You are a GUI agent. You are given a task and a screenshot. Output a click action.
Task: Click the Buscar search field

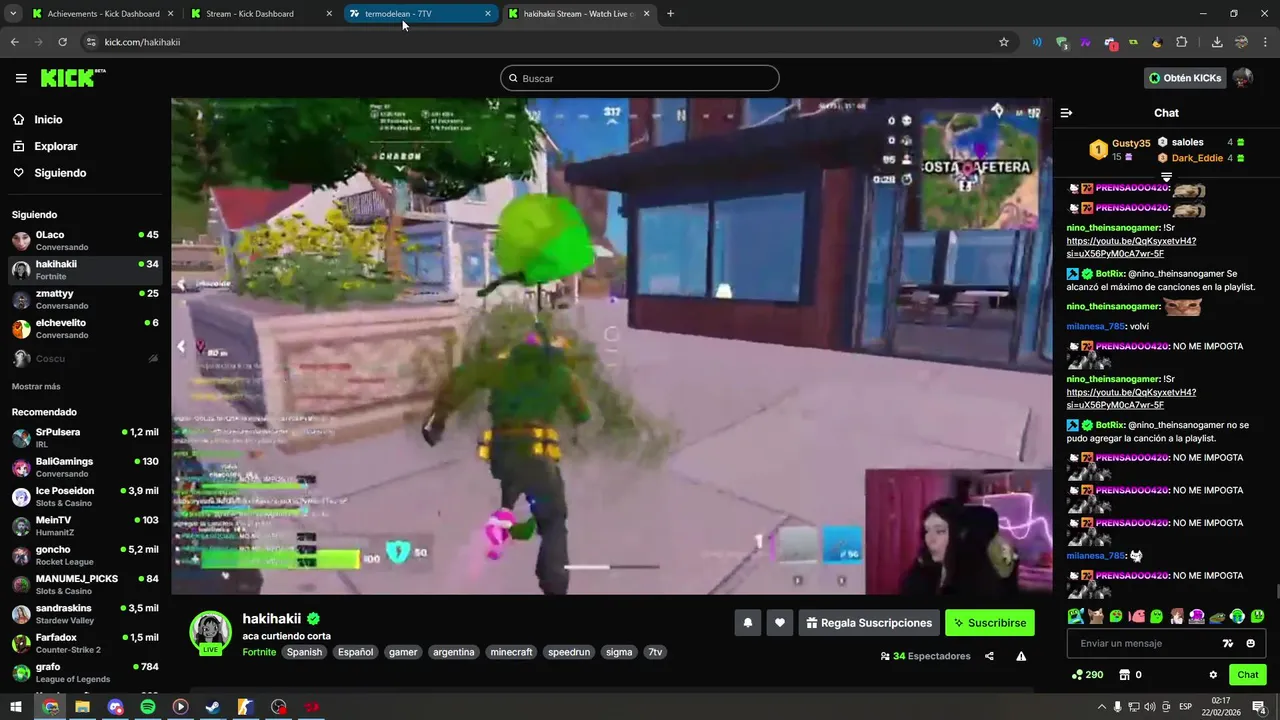(640, 78)
